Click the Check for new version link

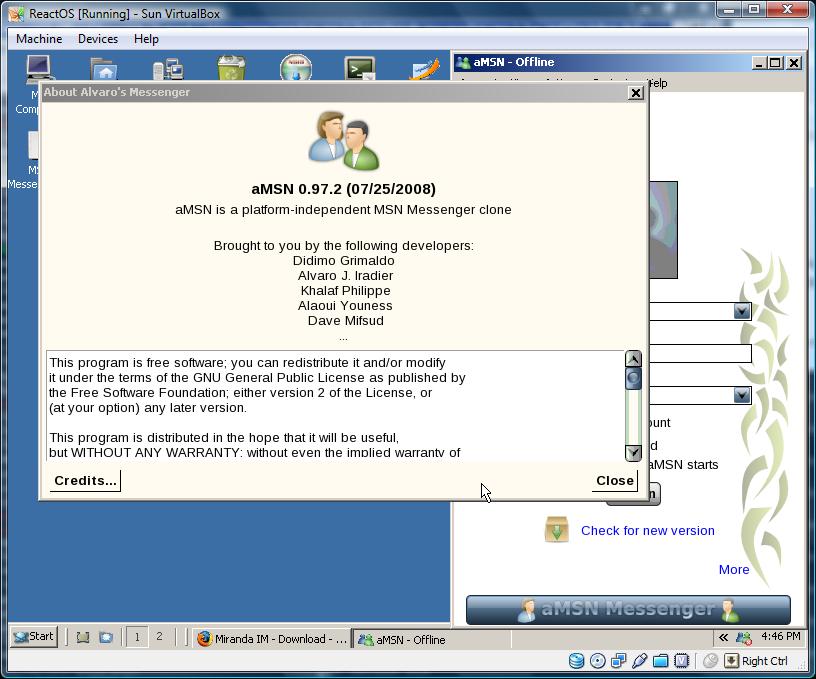(x=647, y=531)
